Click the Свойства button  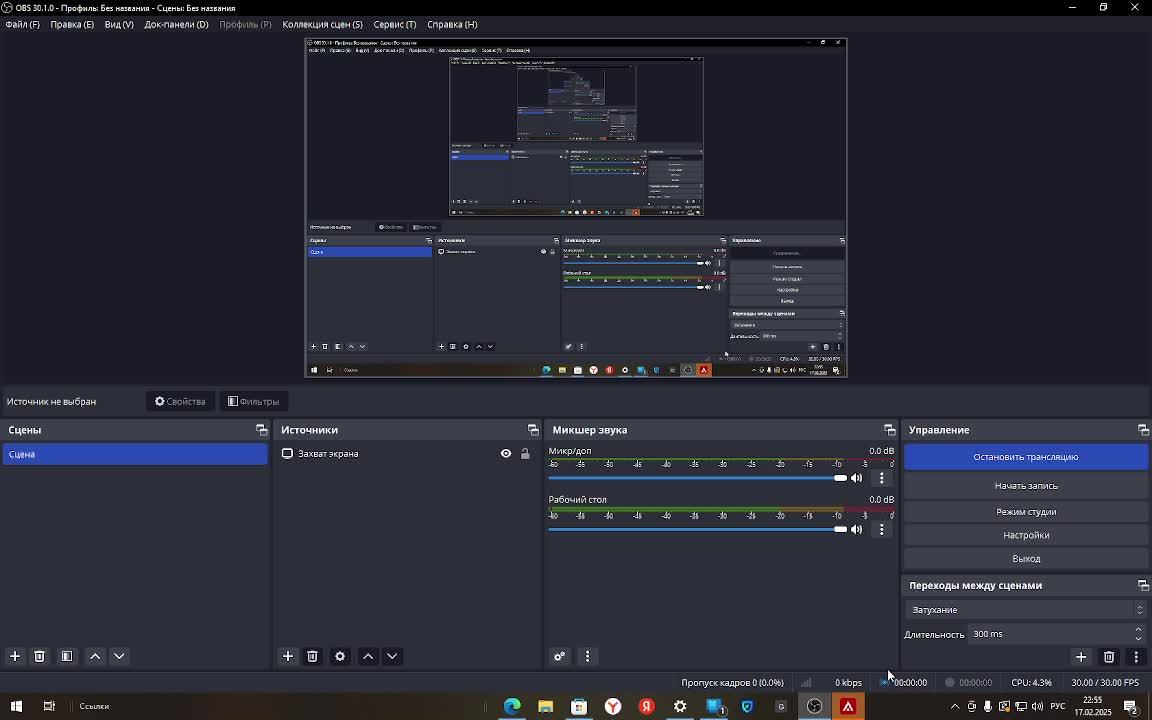click(180, 401)
